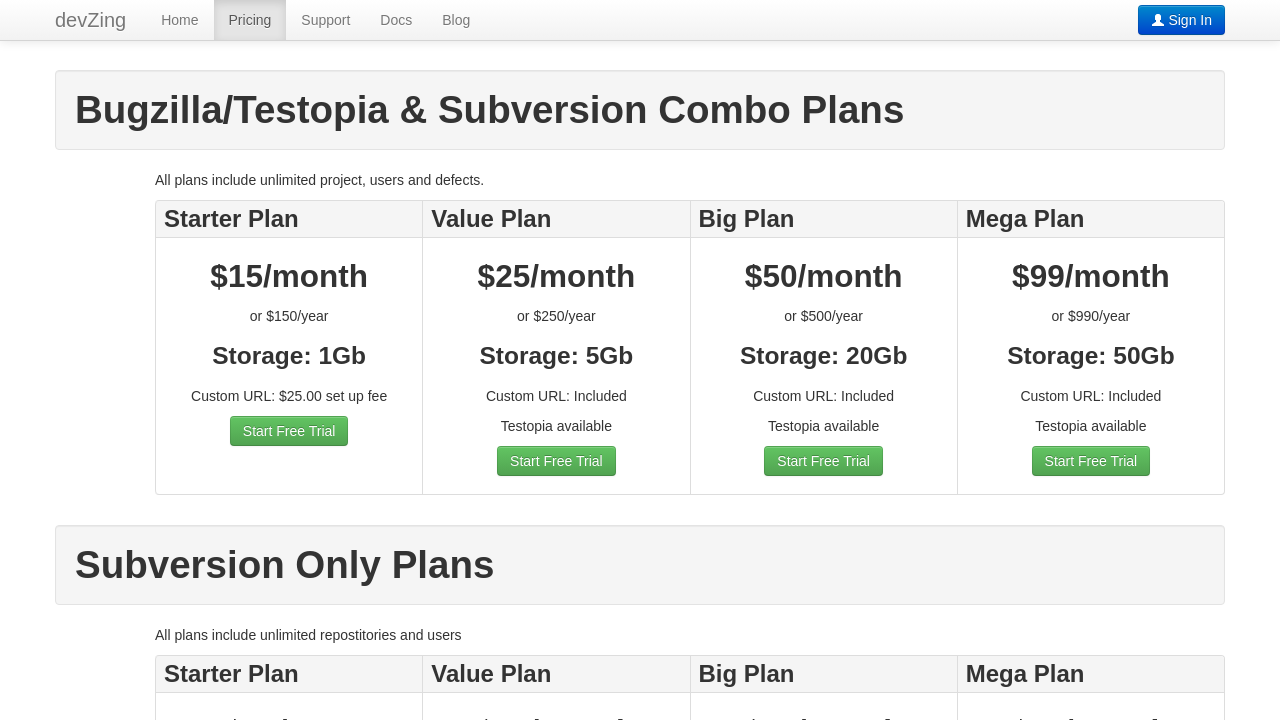Click the $15/month price text
Viewport: 1280px width, 720px height.
click(289, 276)
